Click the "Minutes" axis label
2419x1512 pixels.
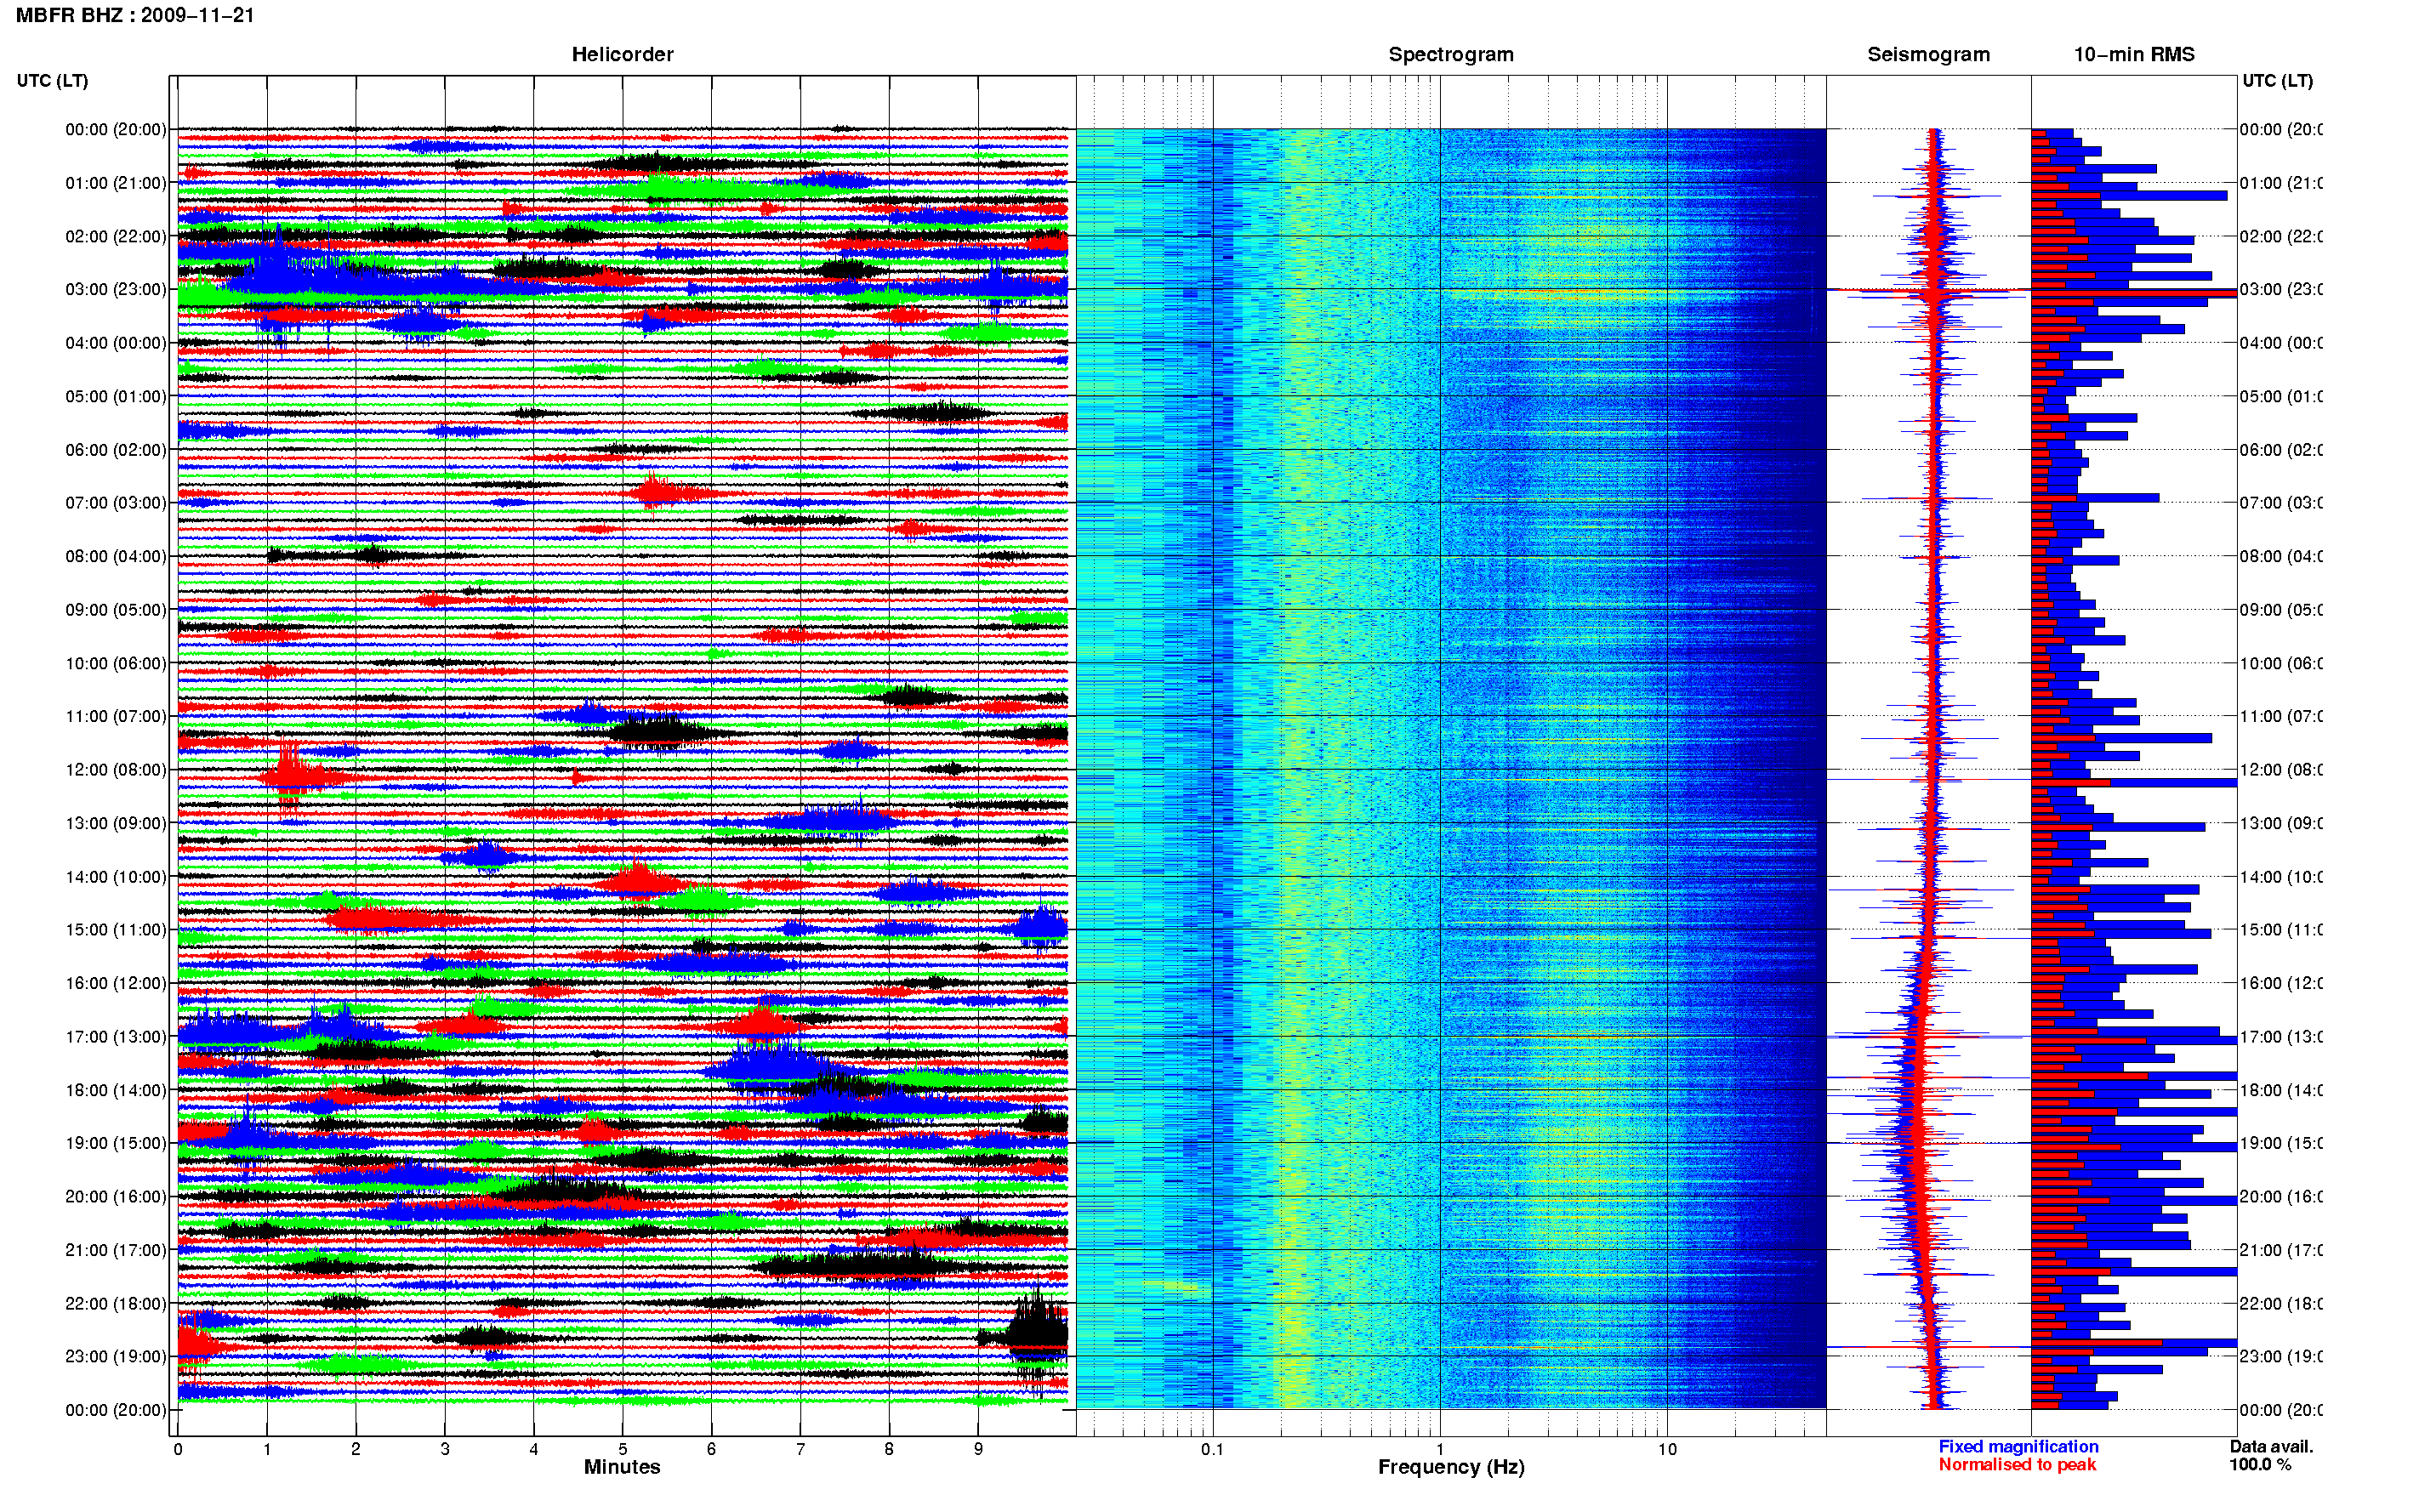click(x=622, y=1467)
